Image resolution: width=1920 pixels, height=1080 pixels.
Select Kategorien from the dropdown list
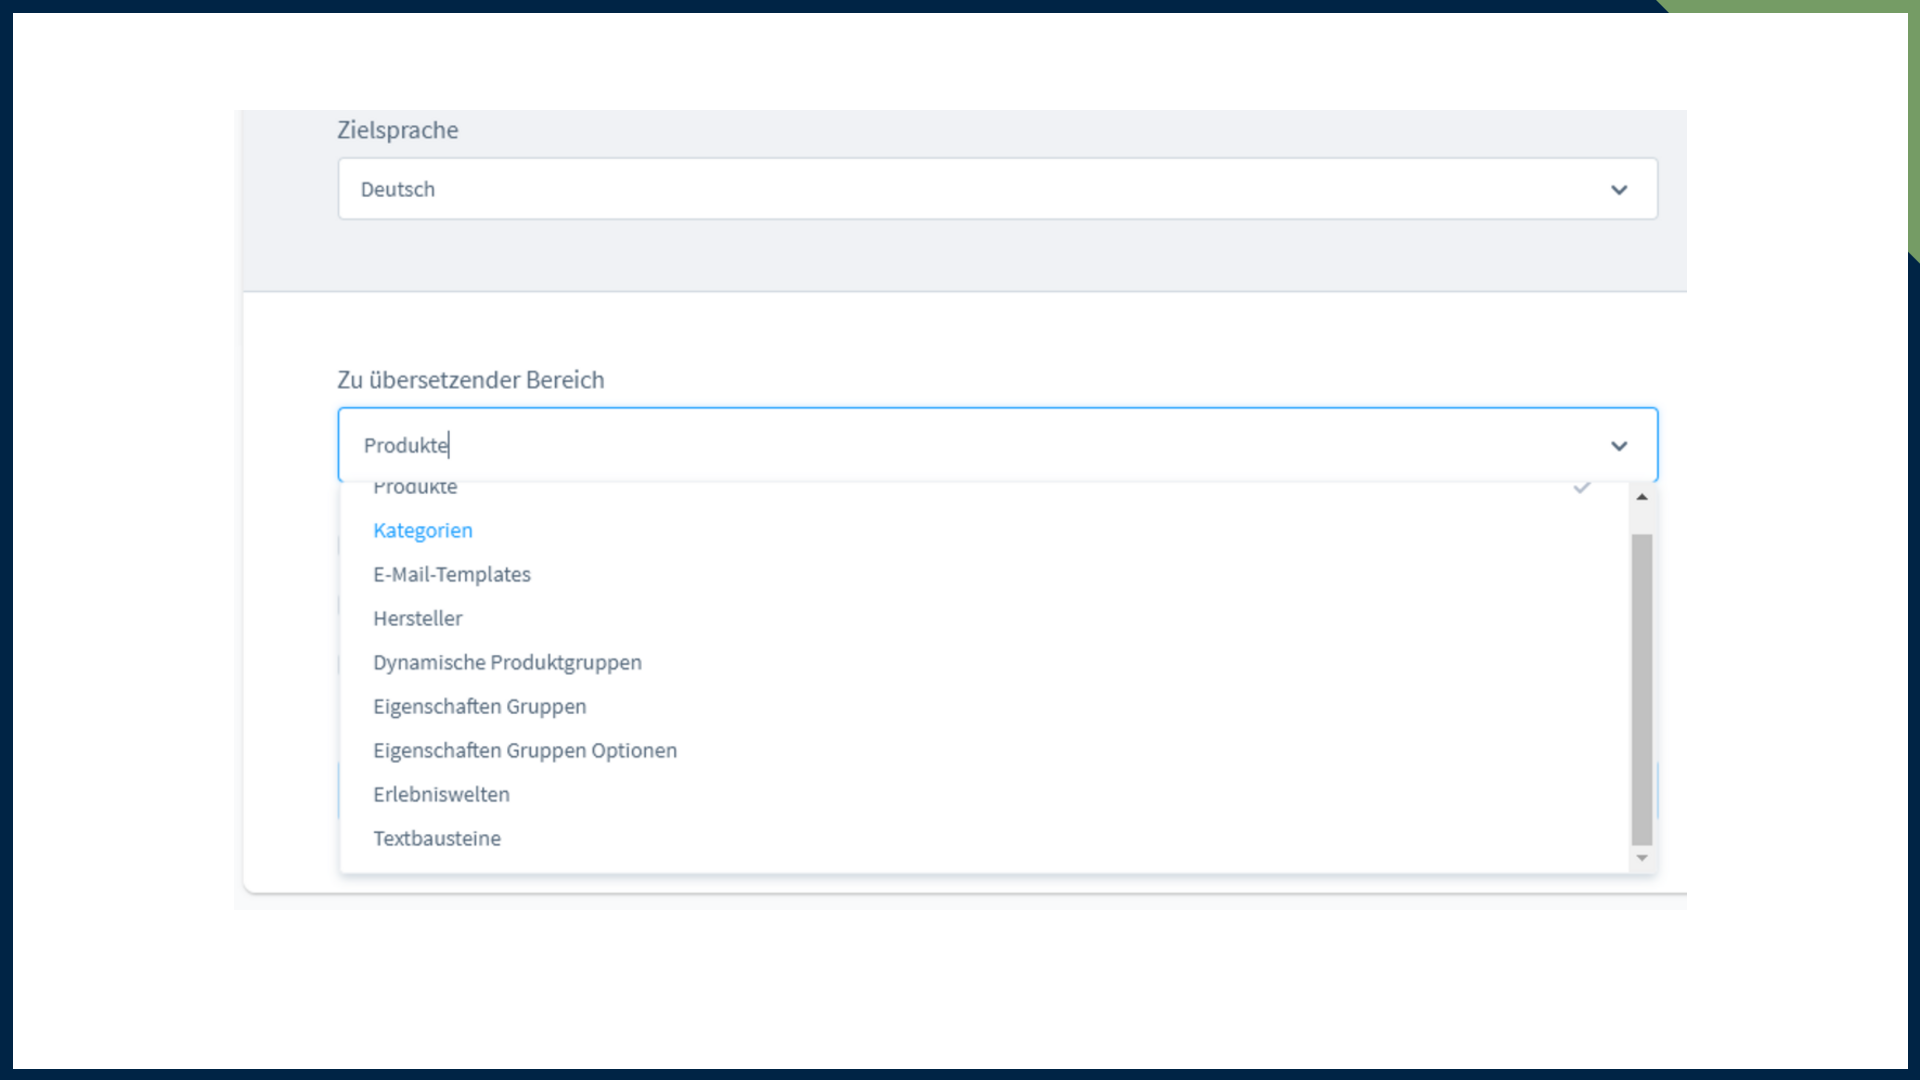(423, 531)
